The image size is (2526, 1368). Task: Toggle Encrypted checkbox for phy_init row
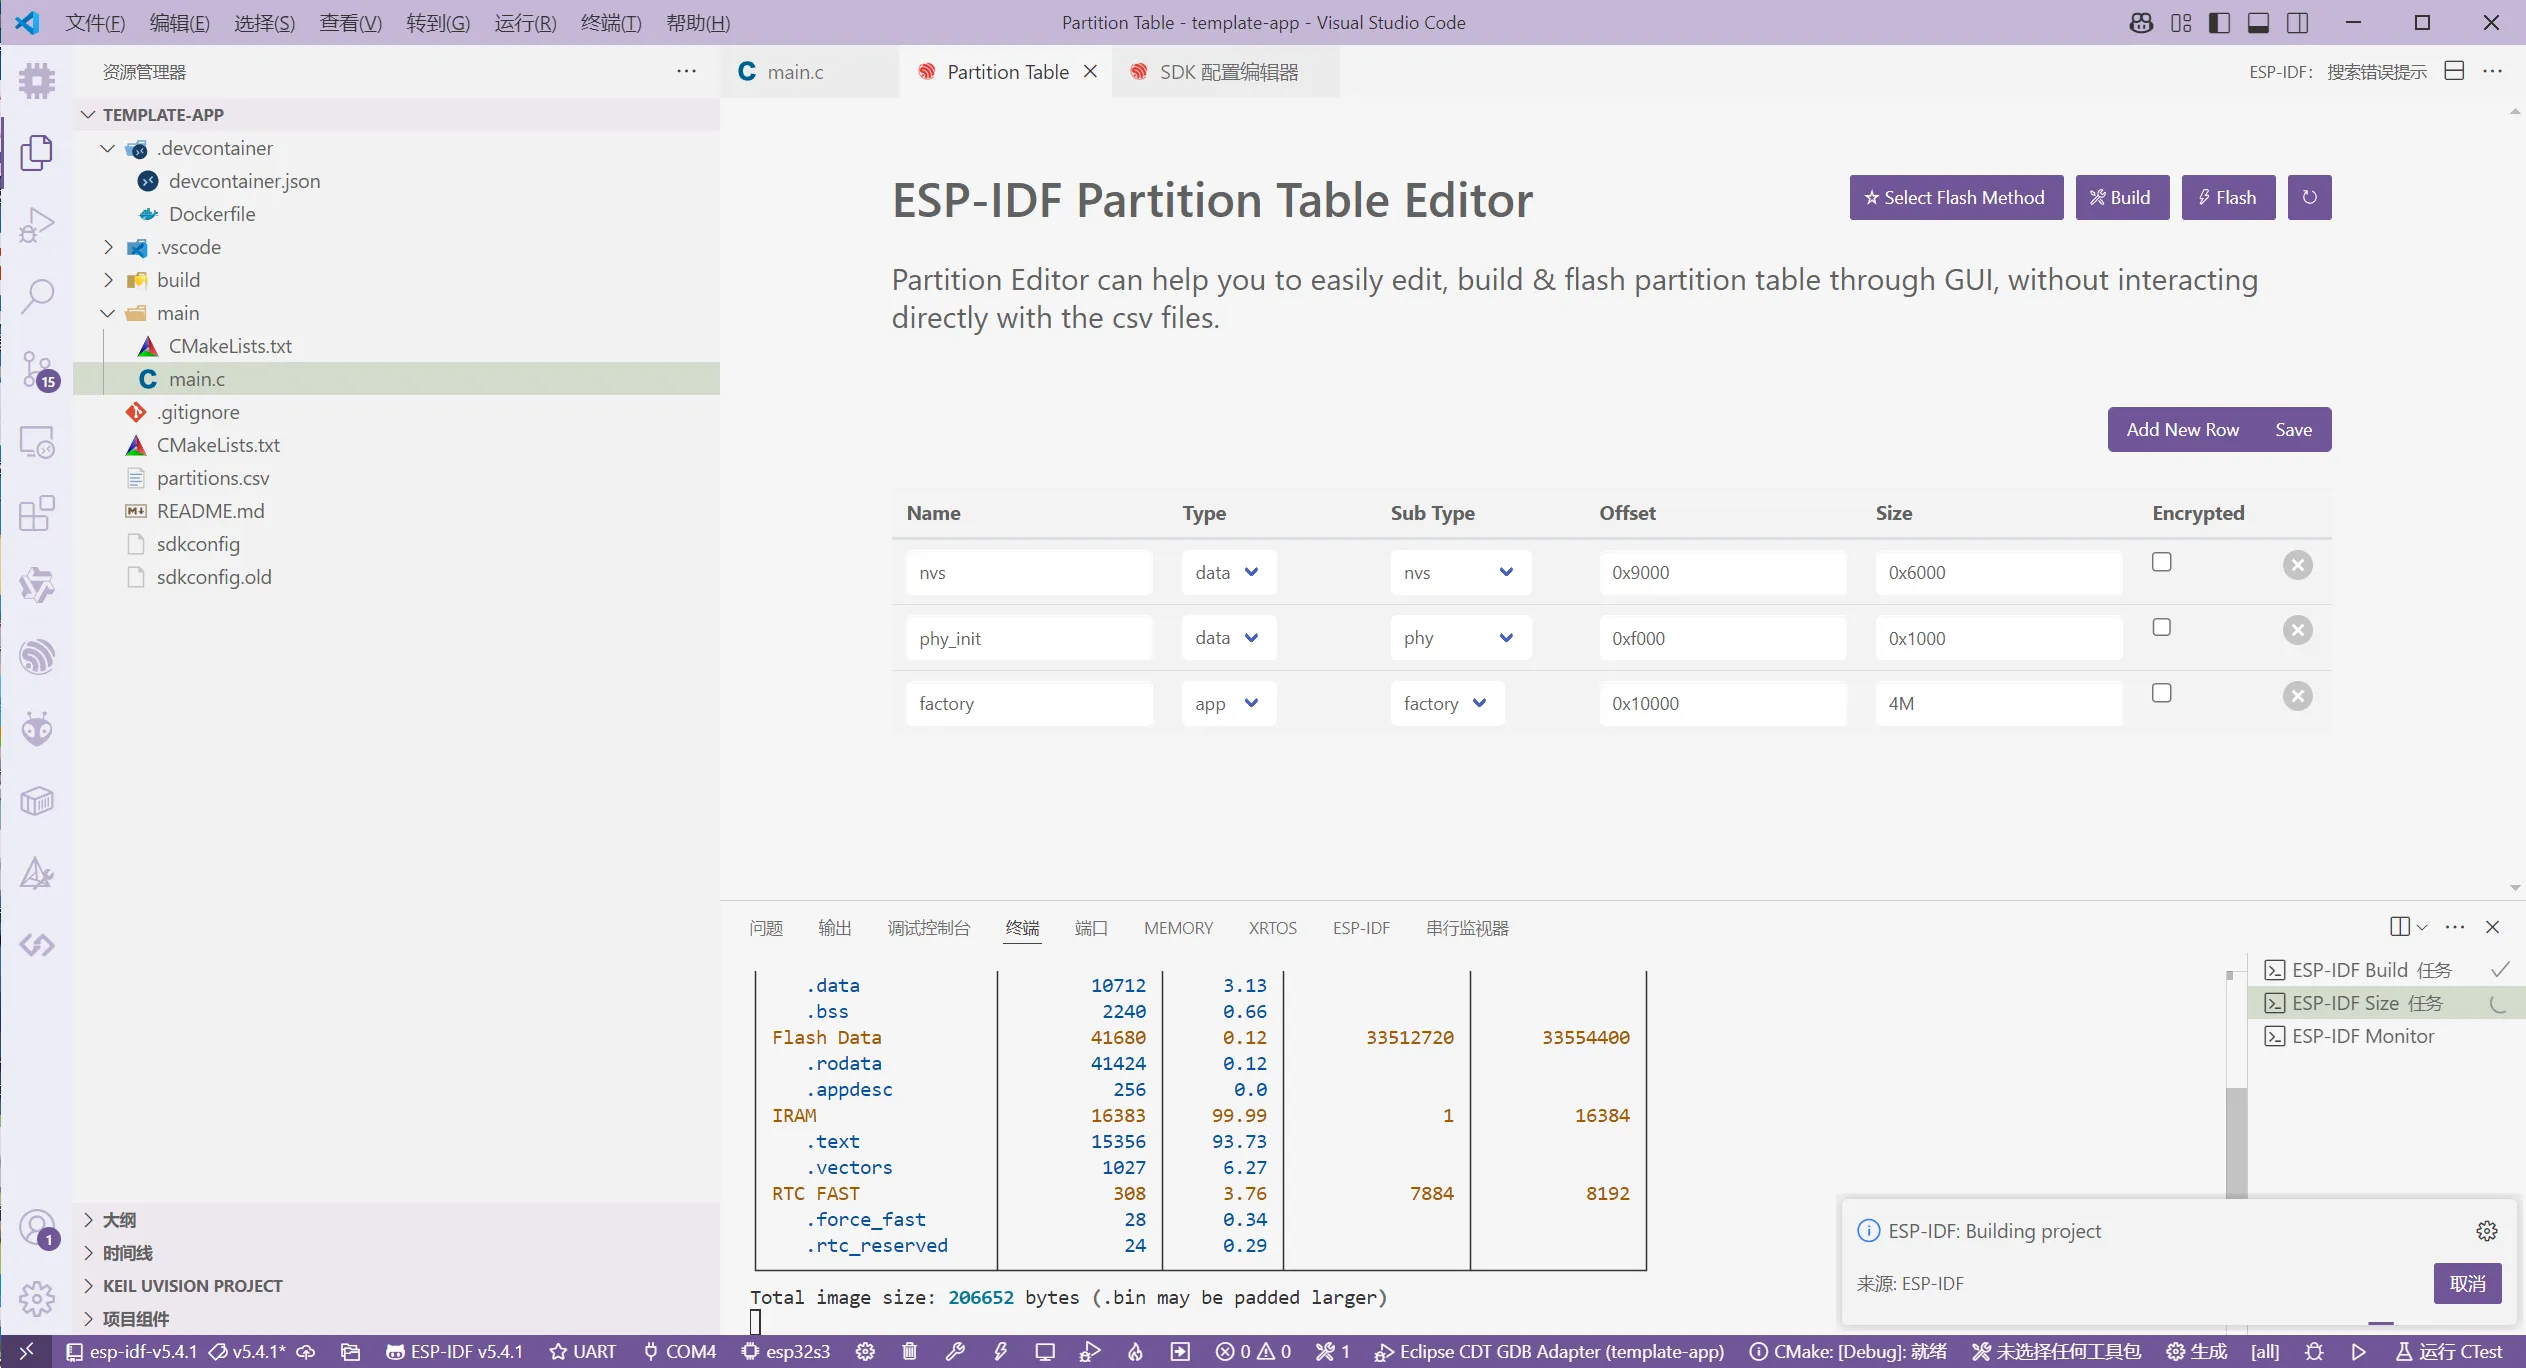click(2161, 628)
